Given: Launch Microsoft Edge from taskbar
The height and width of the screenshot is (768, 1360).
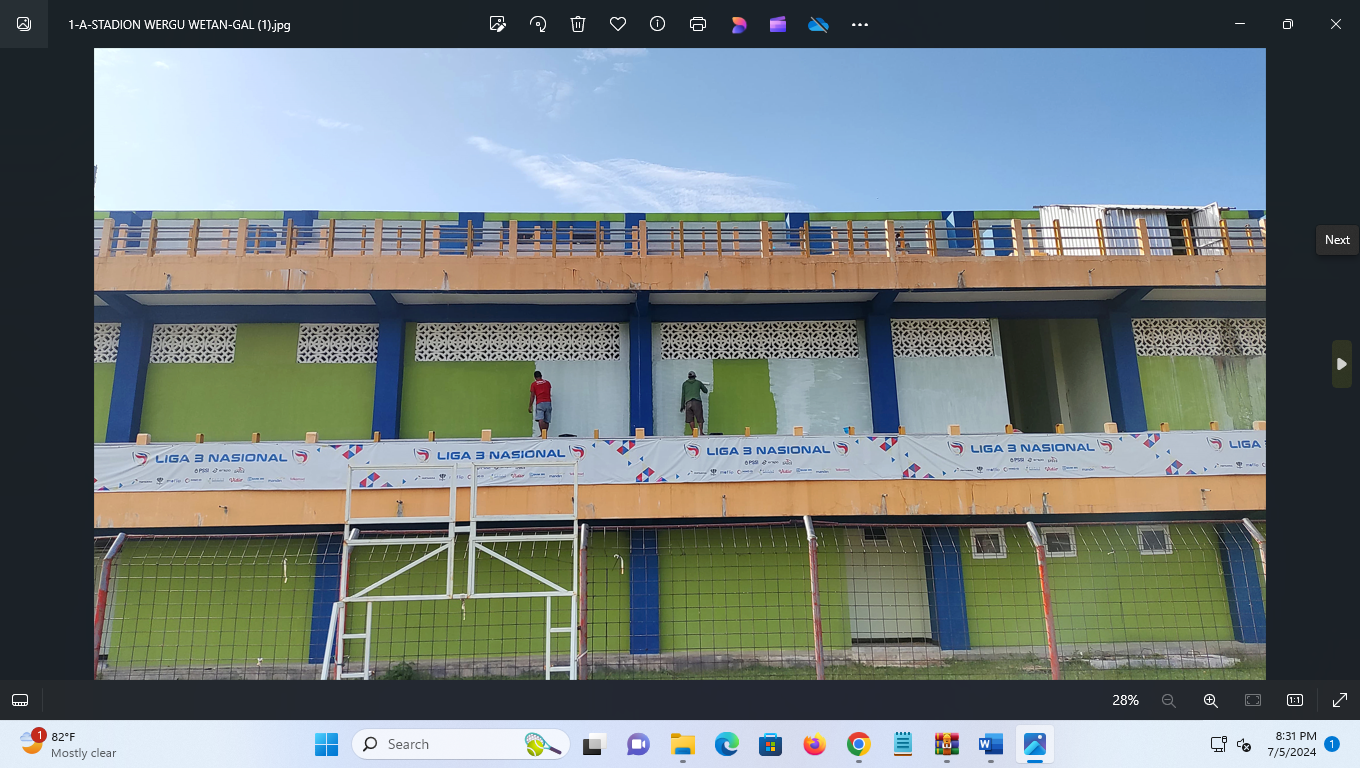Looking at the screenshot, I should 726,744.
